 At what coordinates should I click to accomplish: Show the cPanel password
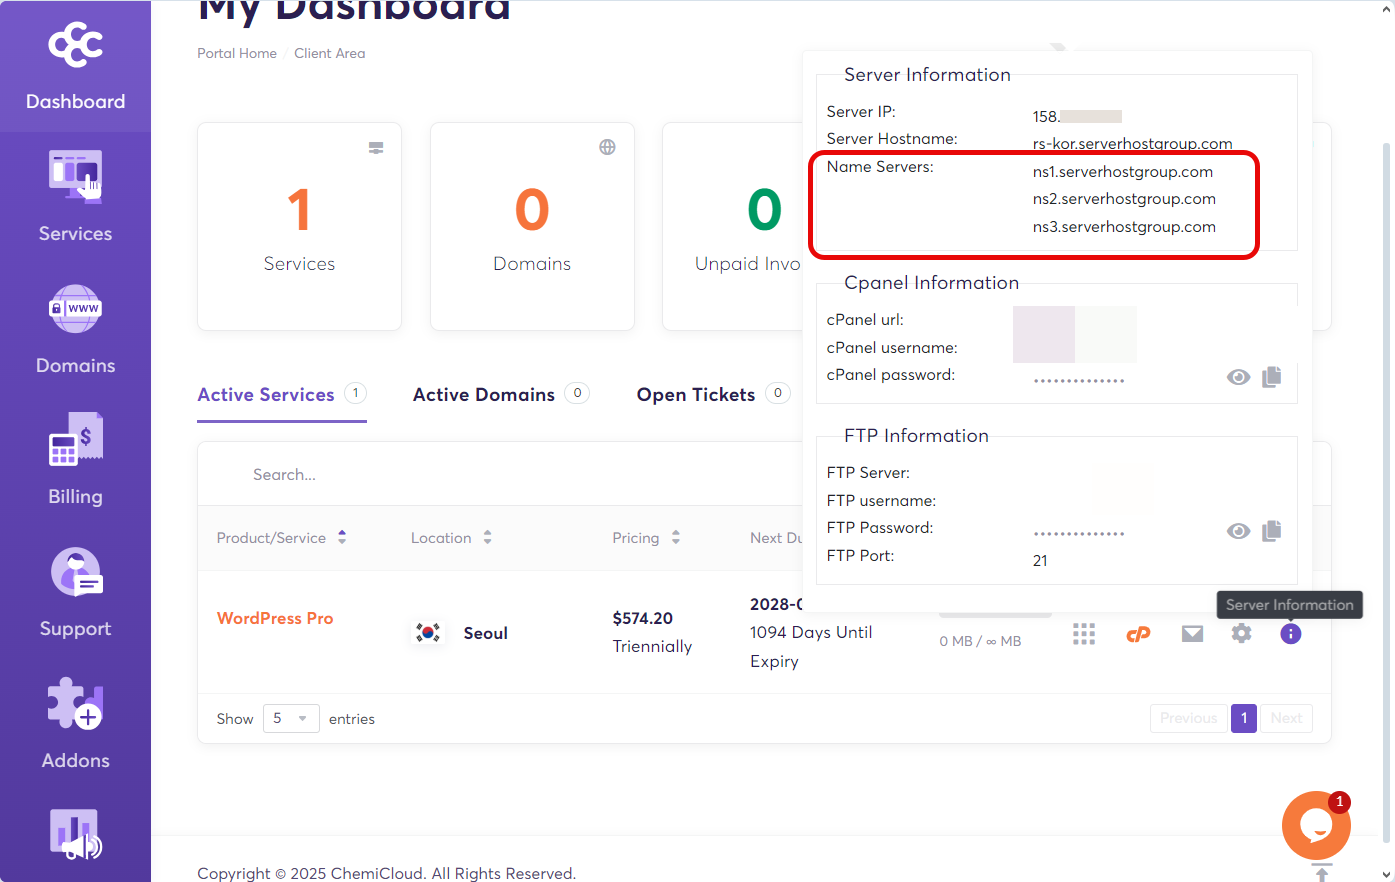point(1238,377)
